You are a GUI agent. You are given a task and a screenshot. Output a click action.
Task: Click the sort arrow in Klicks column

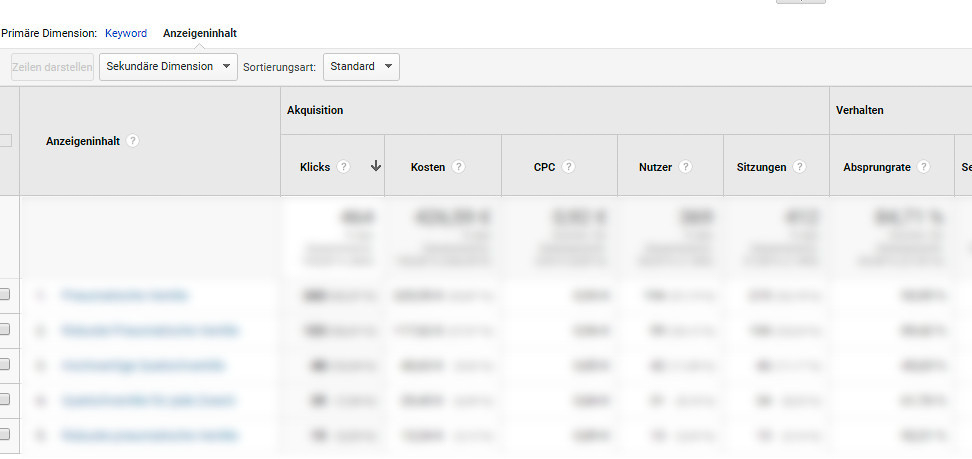[375, 167]
